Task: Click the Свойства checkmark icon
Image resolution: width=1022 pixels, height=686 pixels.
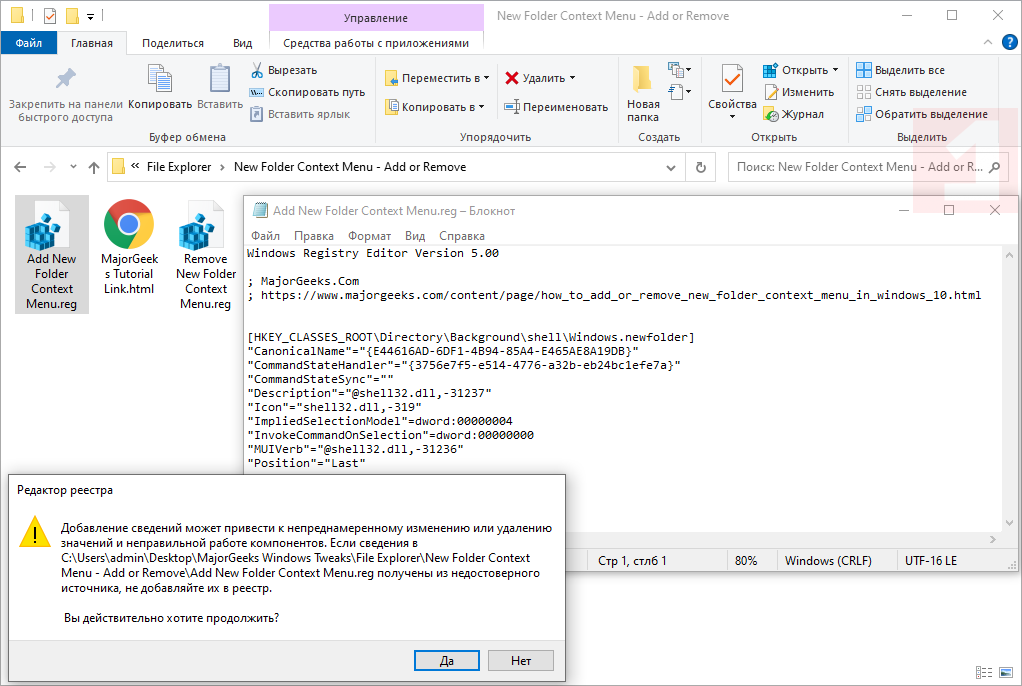Action: click(x=732, y=79)
